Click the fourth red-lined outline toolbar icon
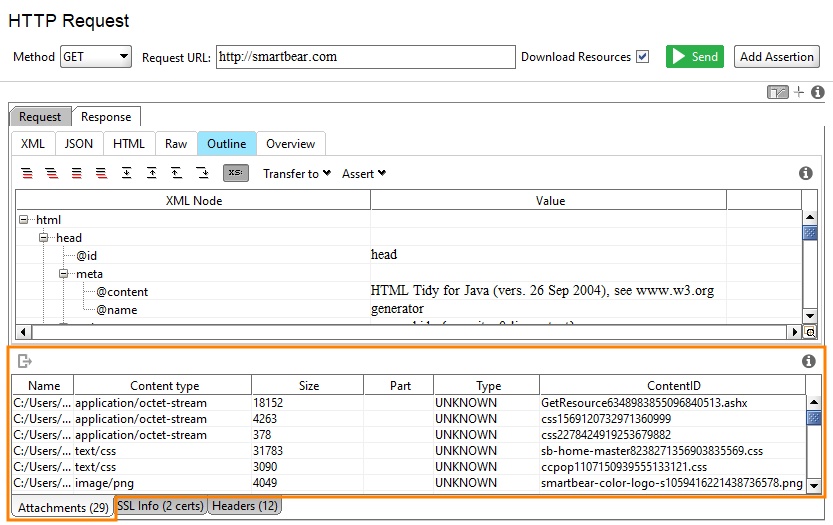833x525 pixels. (101, 173)
